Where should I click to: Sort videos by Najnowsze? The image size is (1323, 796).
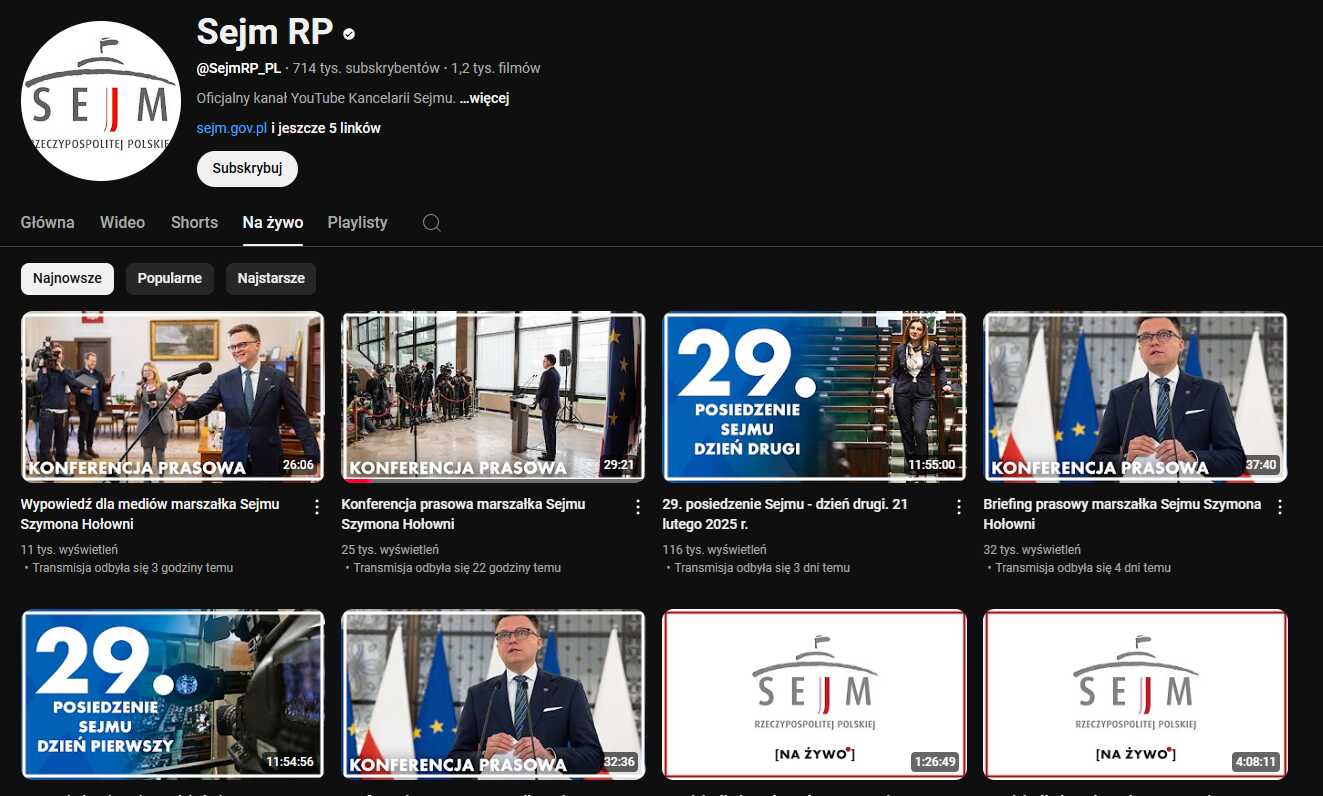67,279
